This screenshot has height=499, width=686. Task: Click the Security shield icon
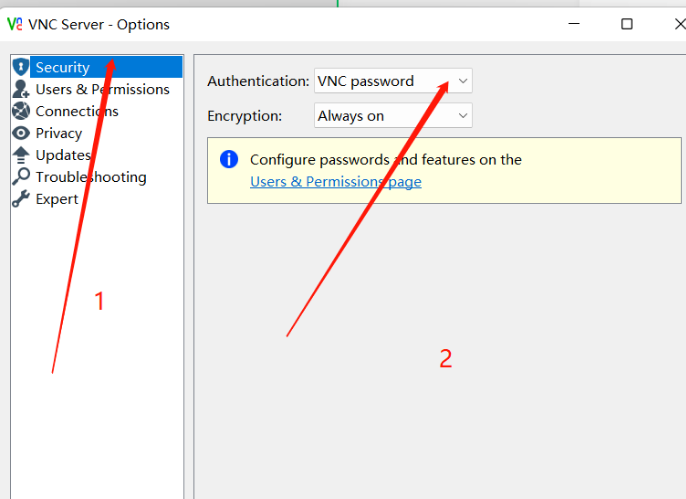coord(21,67)
